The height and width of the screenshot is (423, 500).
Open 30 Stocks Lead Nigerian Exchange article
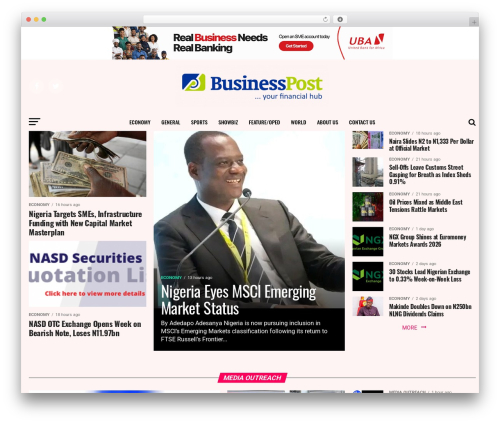(429, 275)
